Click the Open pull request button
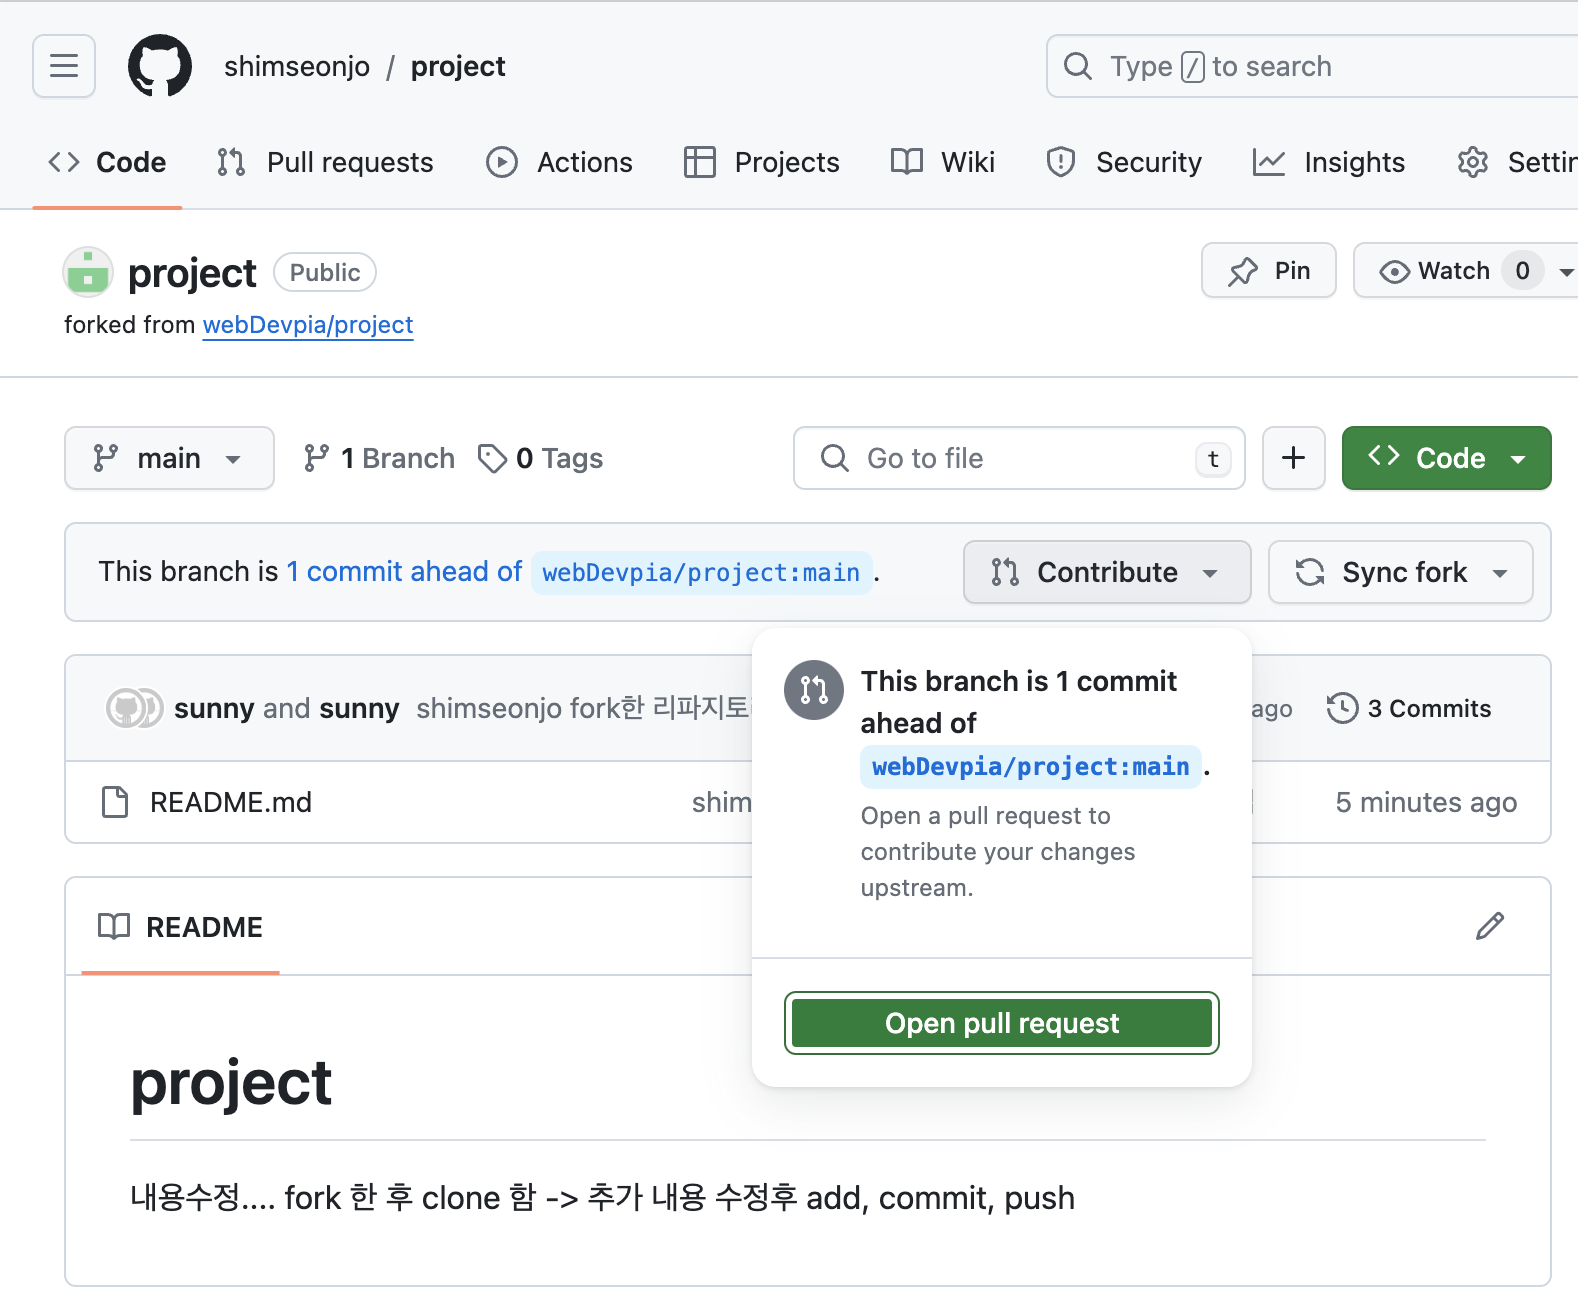This screenshot has width=1578, height=1306. click(1001, 1023)
